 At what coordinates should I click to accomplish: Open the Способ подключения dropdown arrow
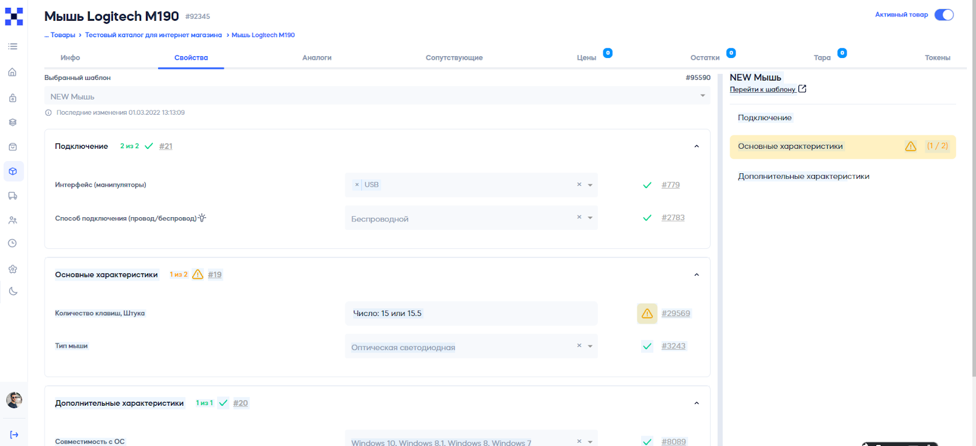[x=590, y=218]
